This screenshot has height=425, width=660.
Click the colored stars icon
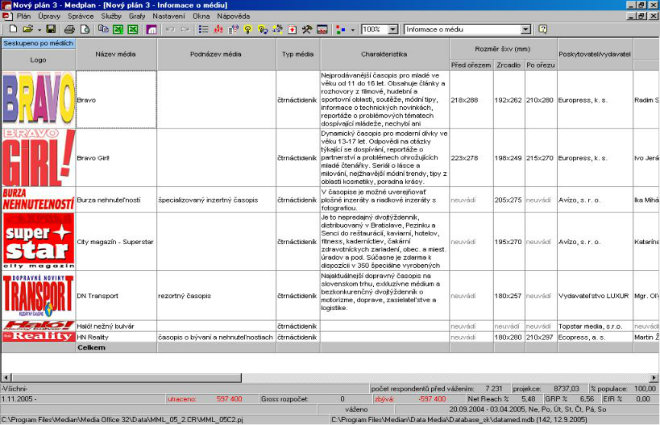[277, 29]
